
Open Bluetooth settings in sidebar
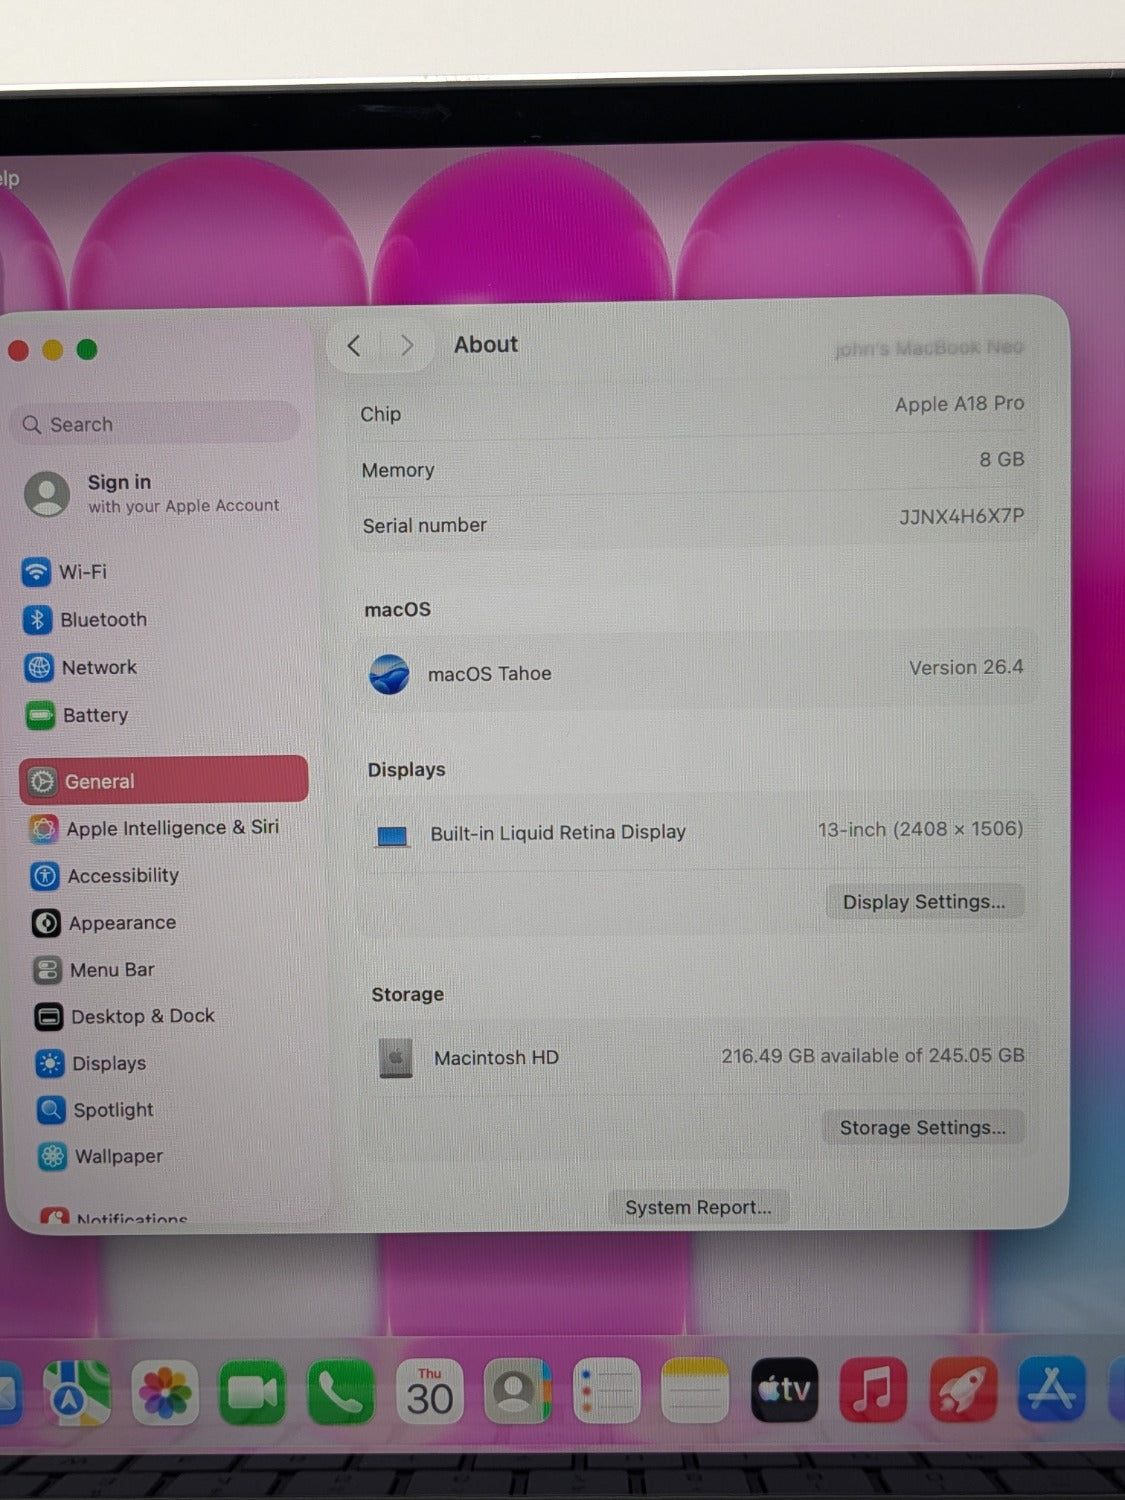pos(85,620)
